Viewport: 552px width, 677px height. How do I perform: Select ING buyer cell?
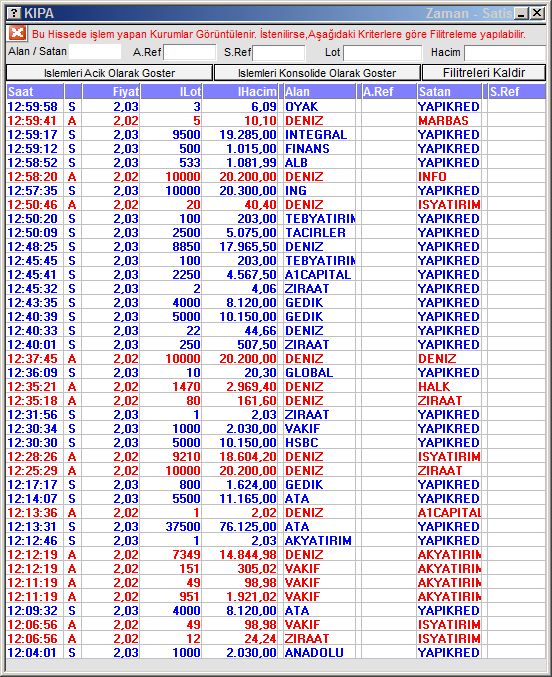click(x=319, y=190)
